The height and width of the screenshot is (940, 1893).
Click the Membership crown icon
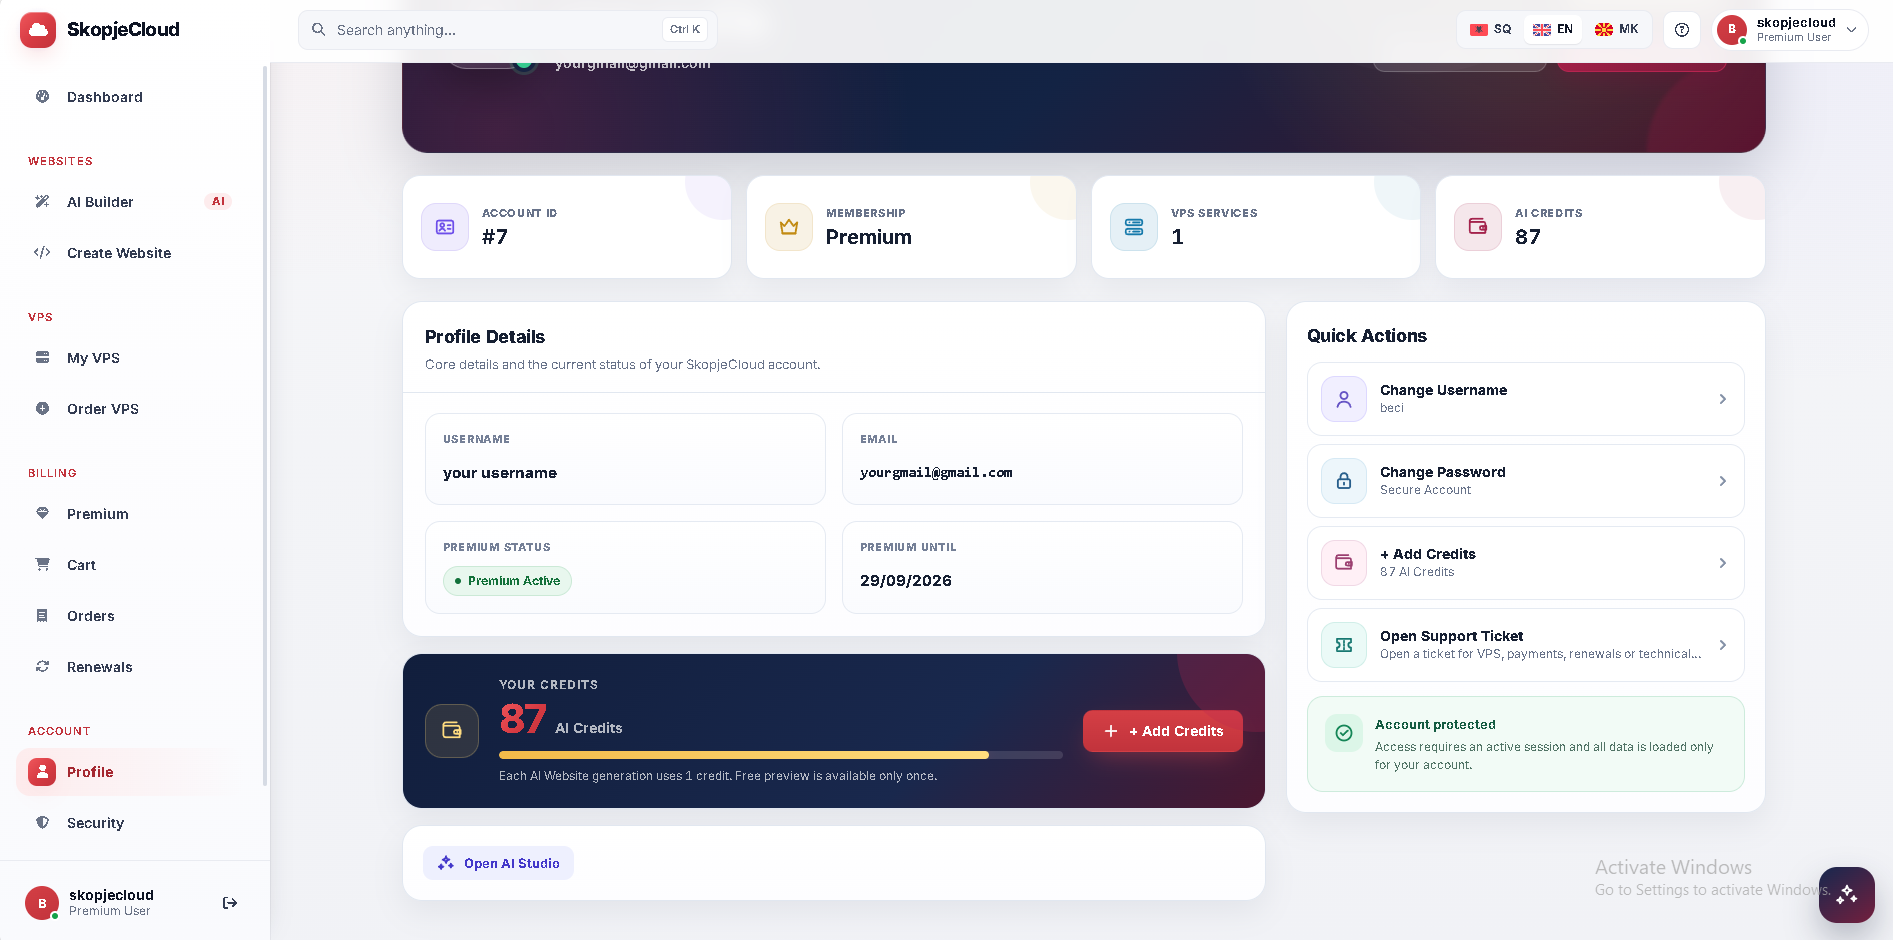coord(789,227)
